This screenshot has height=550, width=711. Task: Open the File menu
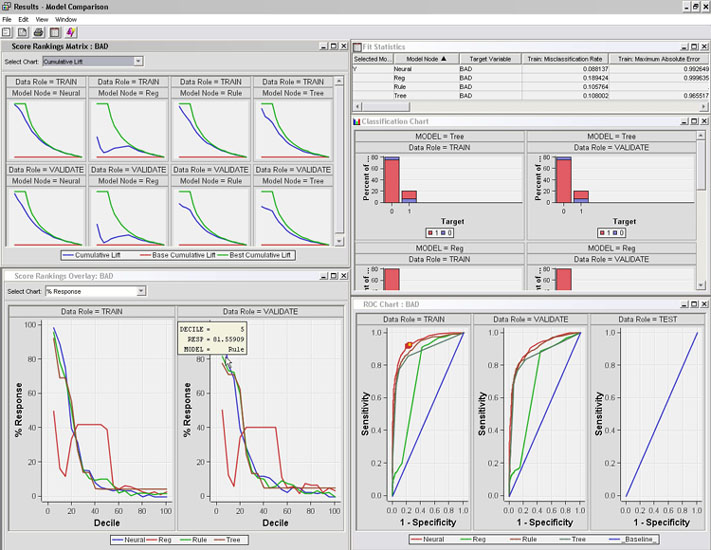(7, 19)
